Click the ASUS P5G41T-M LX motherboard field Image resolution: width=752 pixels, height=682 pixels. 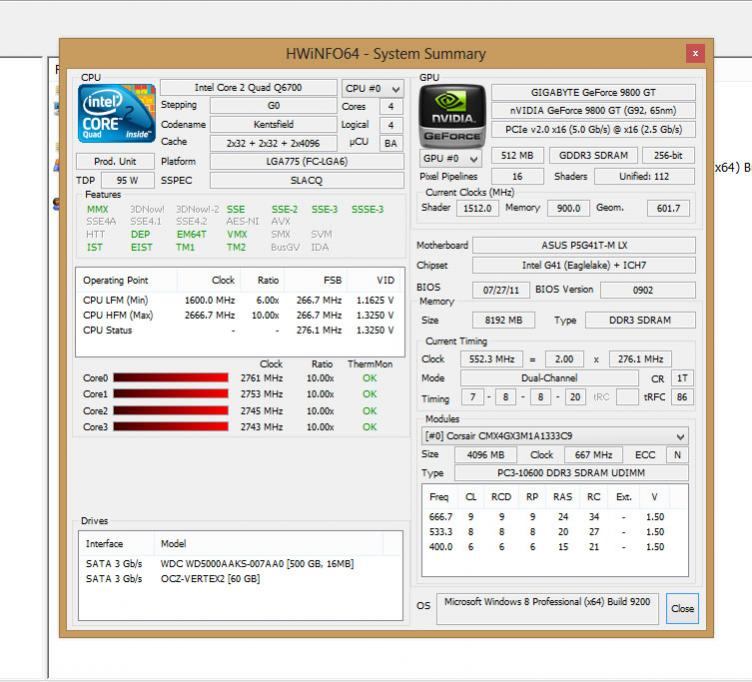[584, 245]
